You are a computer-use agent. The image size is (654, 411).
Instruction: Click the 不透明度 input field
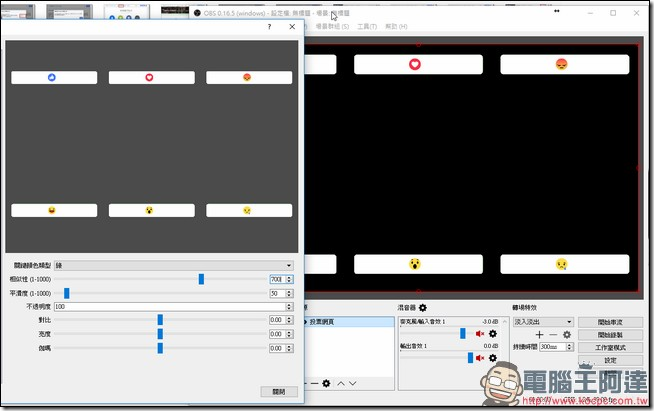pyautogui.click(x=173, y=306)
